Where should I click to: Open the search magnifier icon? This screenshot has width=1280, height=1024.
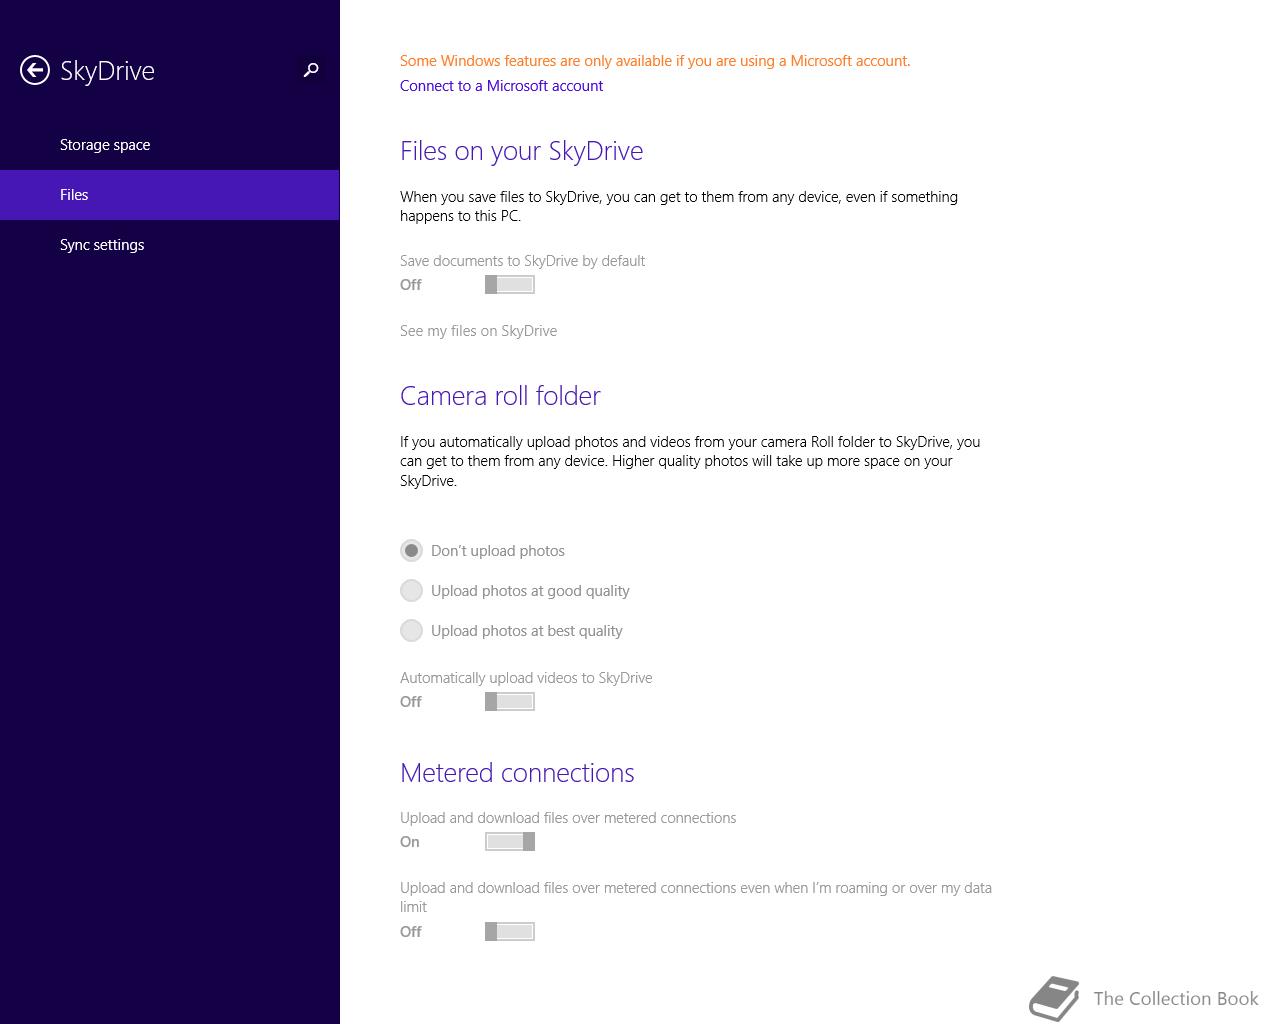pyautogui.click(x=311, y=70)
